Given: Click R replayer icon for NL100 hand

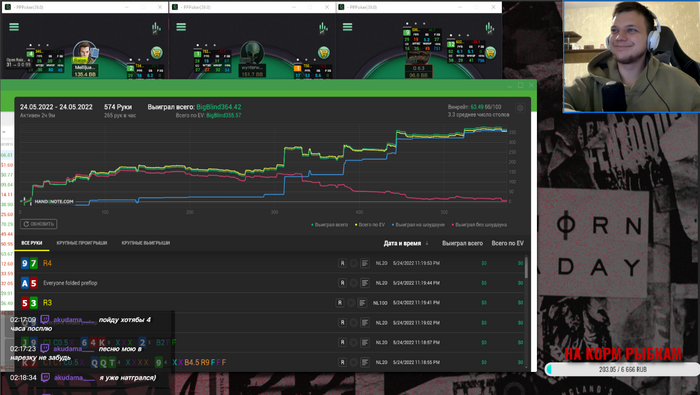Looking at the screenshot, I should click(x=340, y=303).
